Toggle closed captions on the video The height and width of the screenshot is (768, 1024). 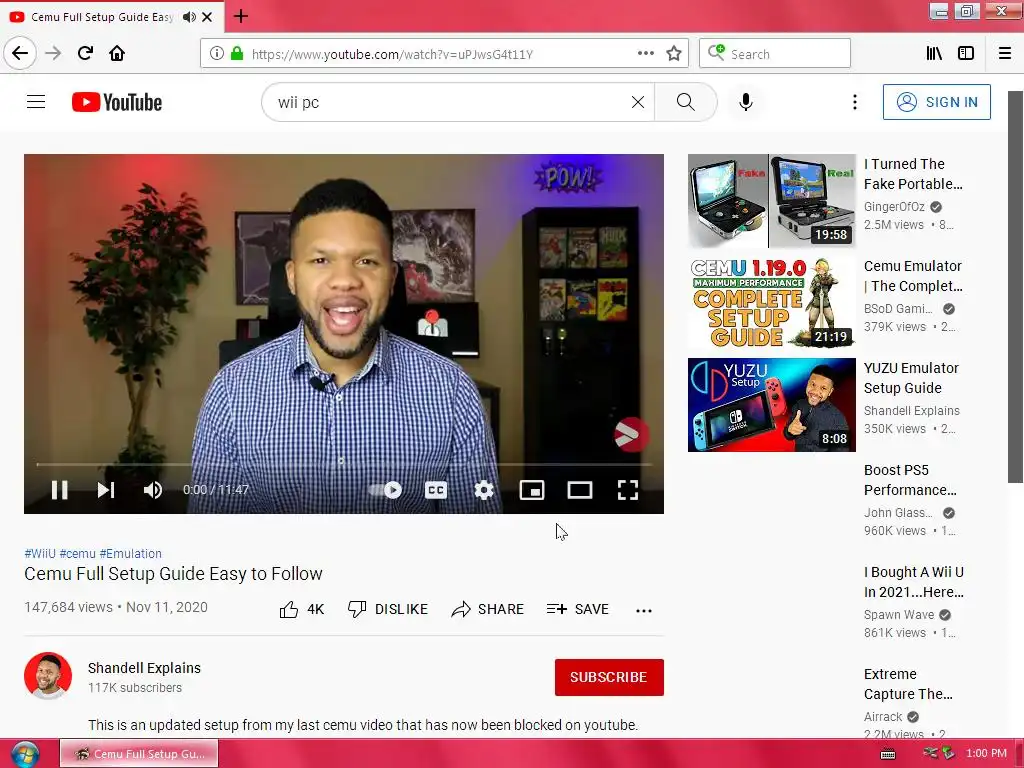tap(436, 490)
